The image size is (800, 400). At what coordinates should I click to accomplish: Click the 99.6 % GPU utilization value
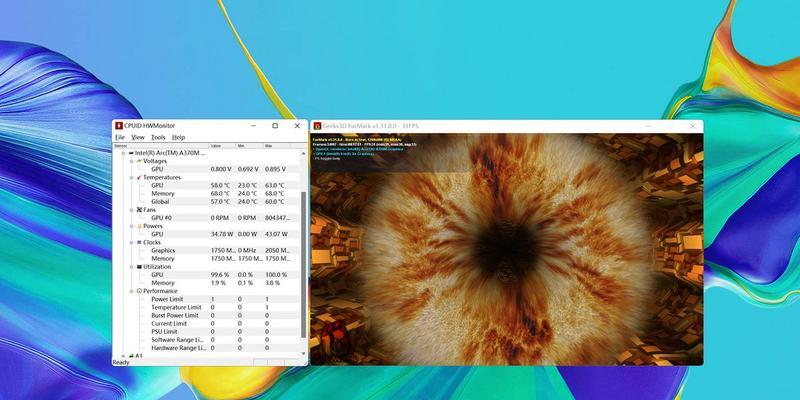click(x=220, y=274)
